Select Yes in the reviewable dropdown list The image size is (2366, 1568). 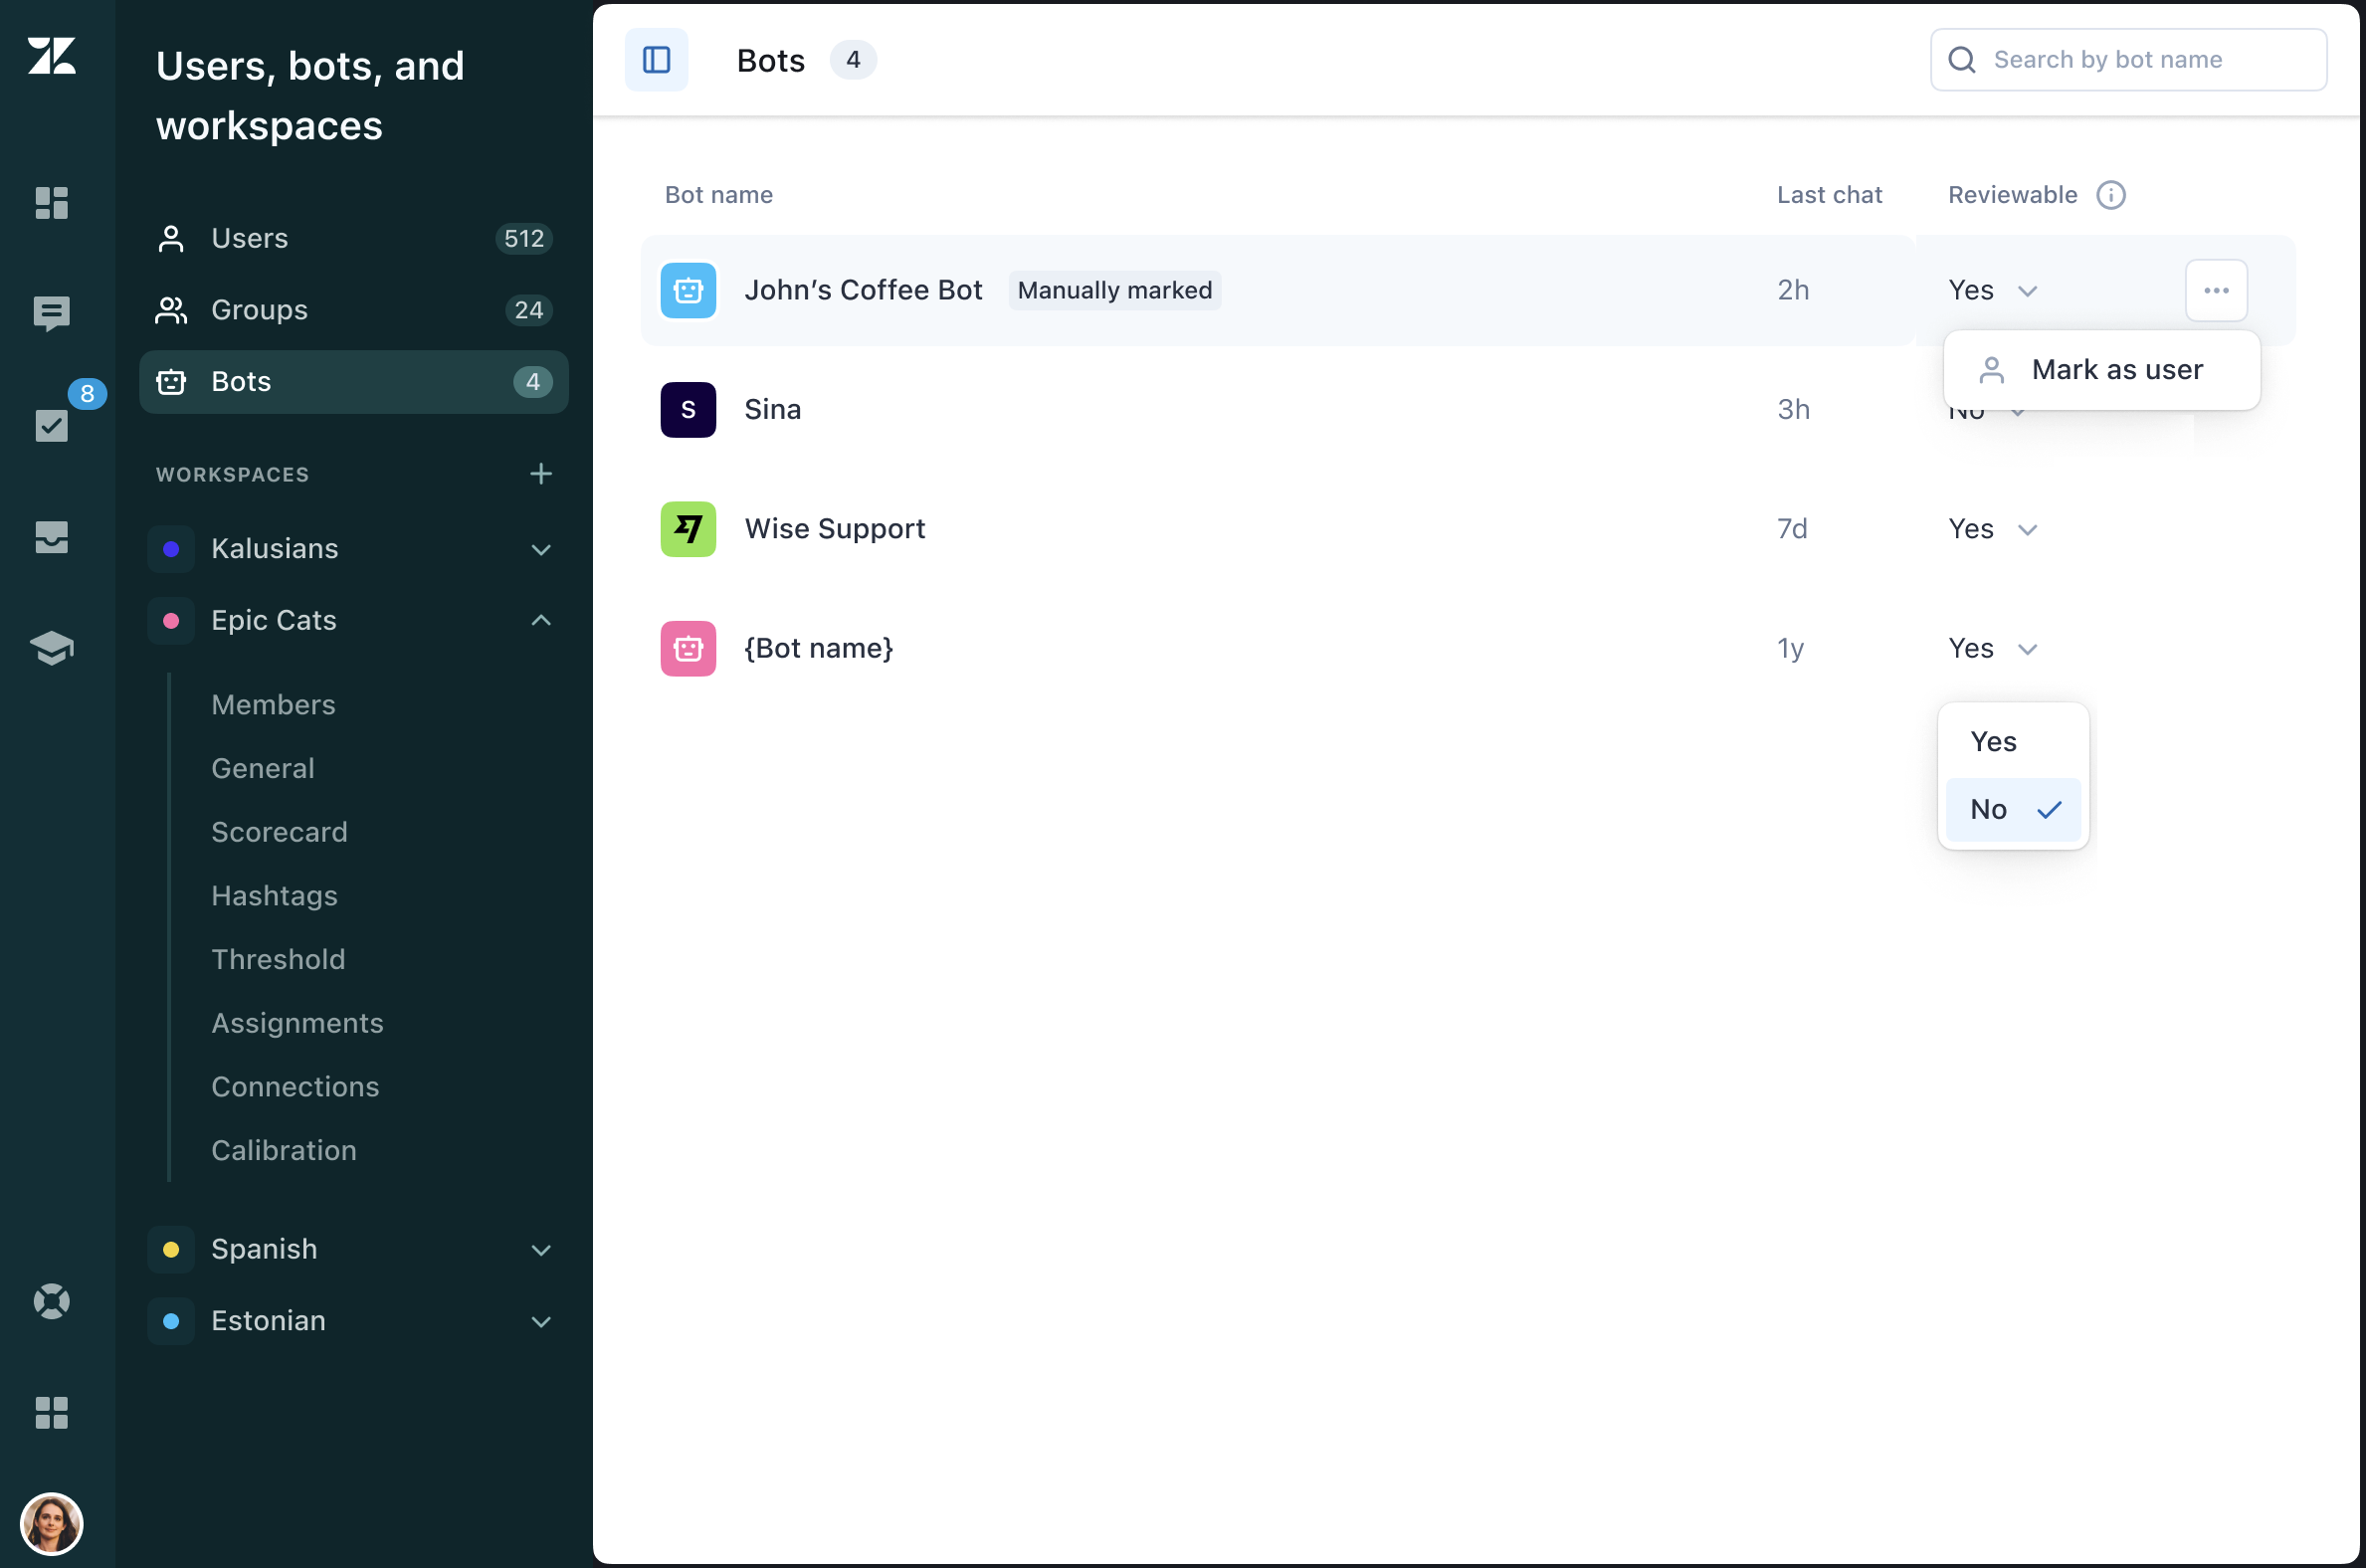[1993, 742]
